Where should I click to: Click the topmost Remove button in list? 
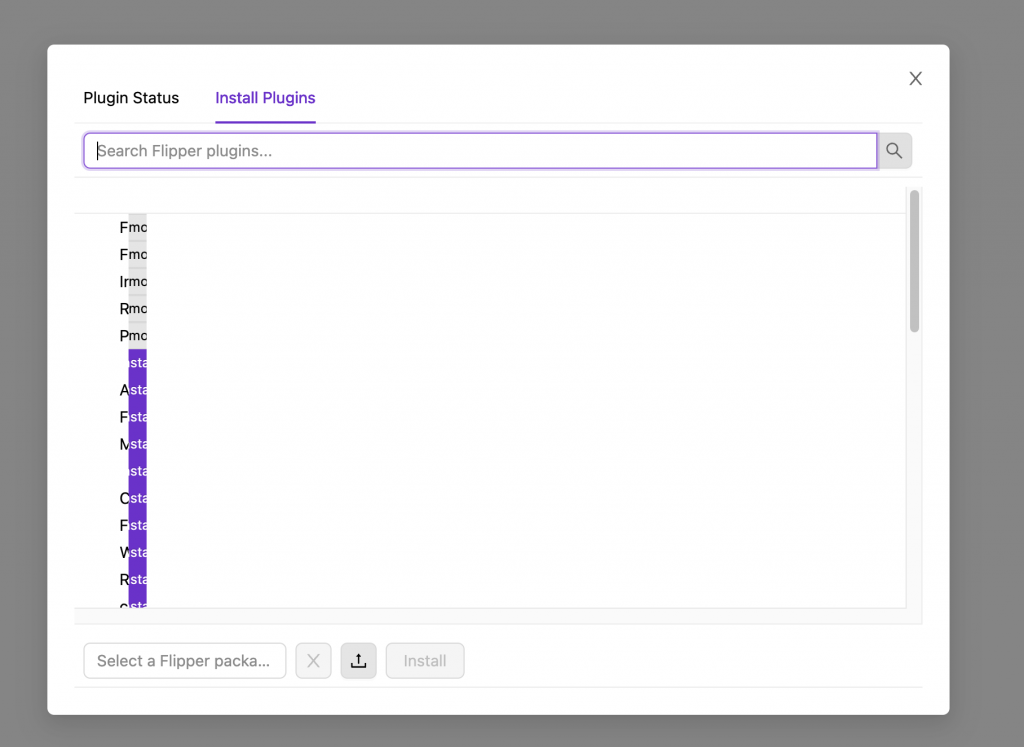(x=138, y=227)
